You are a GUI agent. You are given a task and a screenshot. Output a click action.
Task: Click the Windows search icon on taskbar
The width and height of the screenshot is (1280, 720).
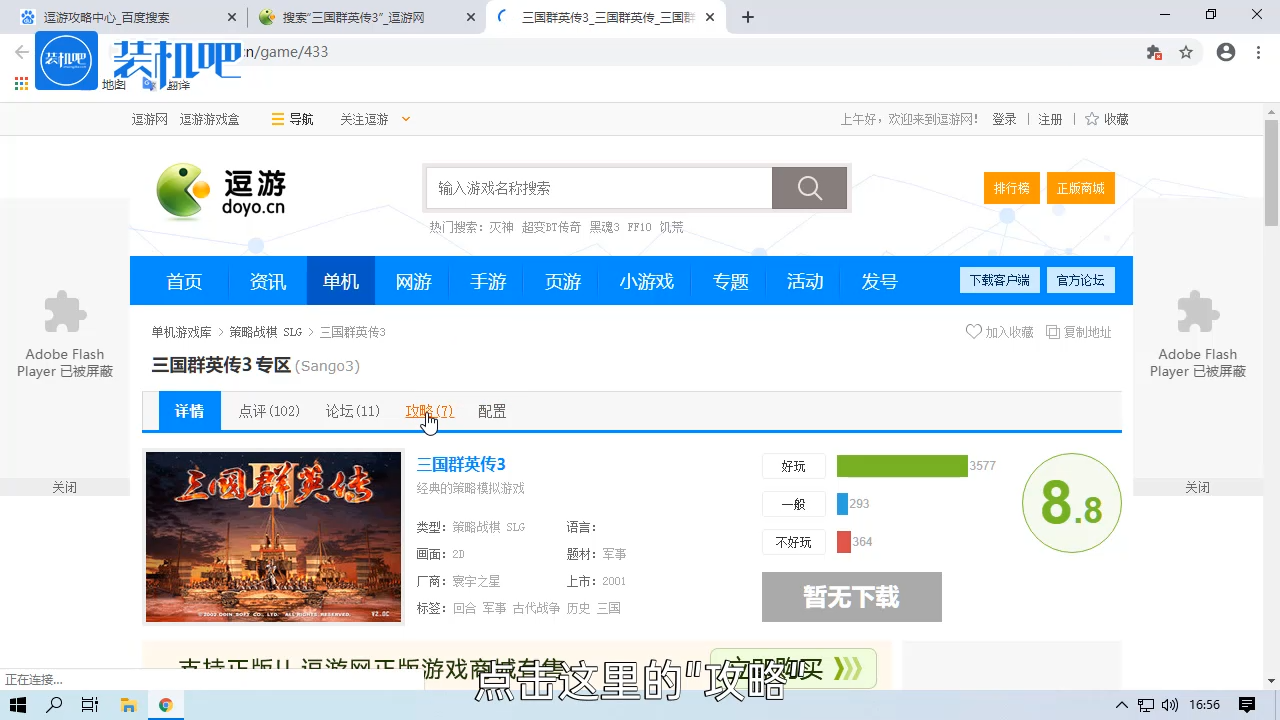53,705
